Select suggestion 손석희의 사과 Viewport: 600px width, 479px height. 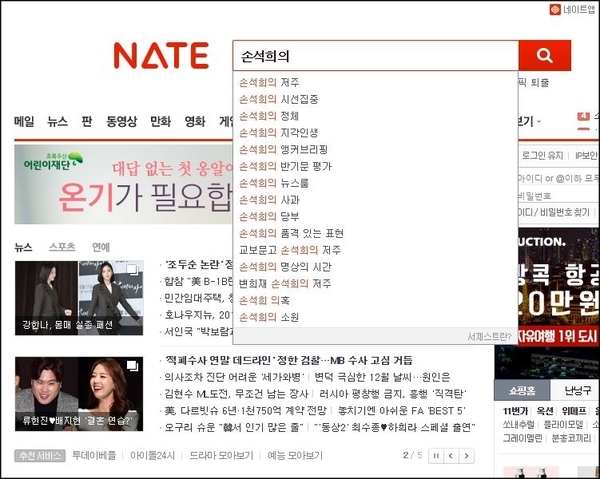[269, 200]
